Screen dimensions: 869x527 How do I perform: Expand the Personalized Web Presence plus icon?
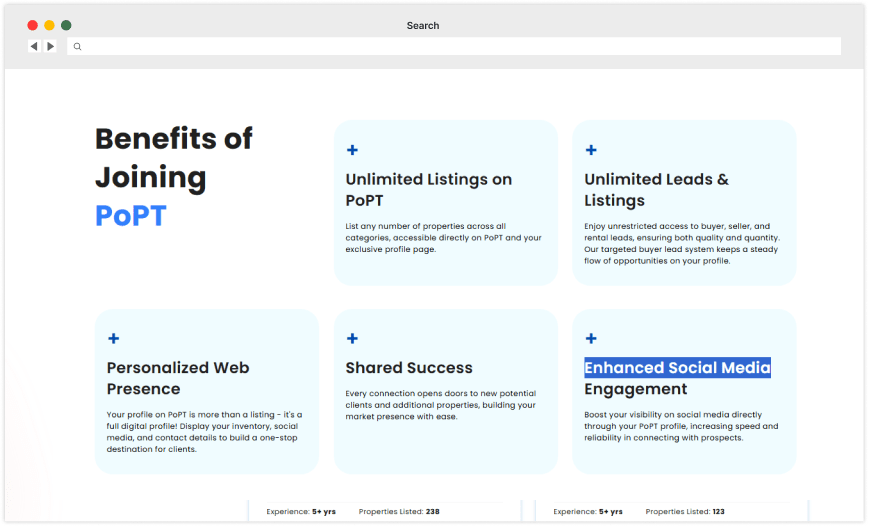[113, 339]
